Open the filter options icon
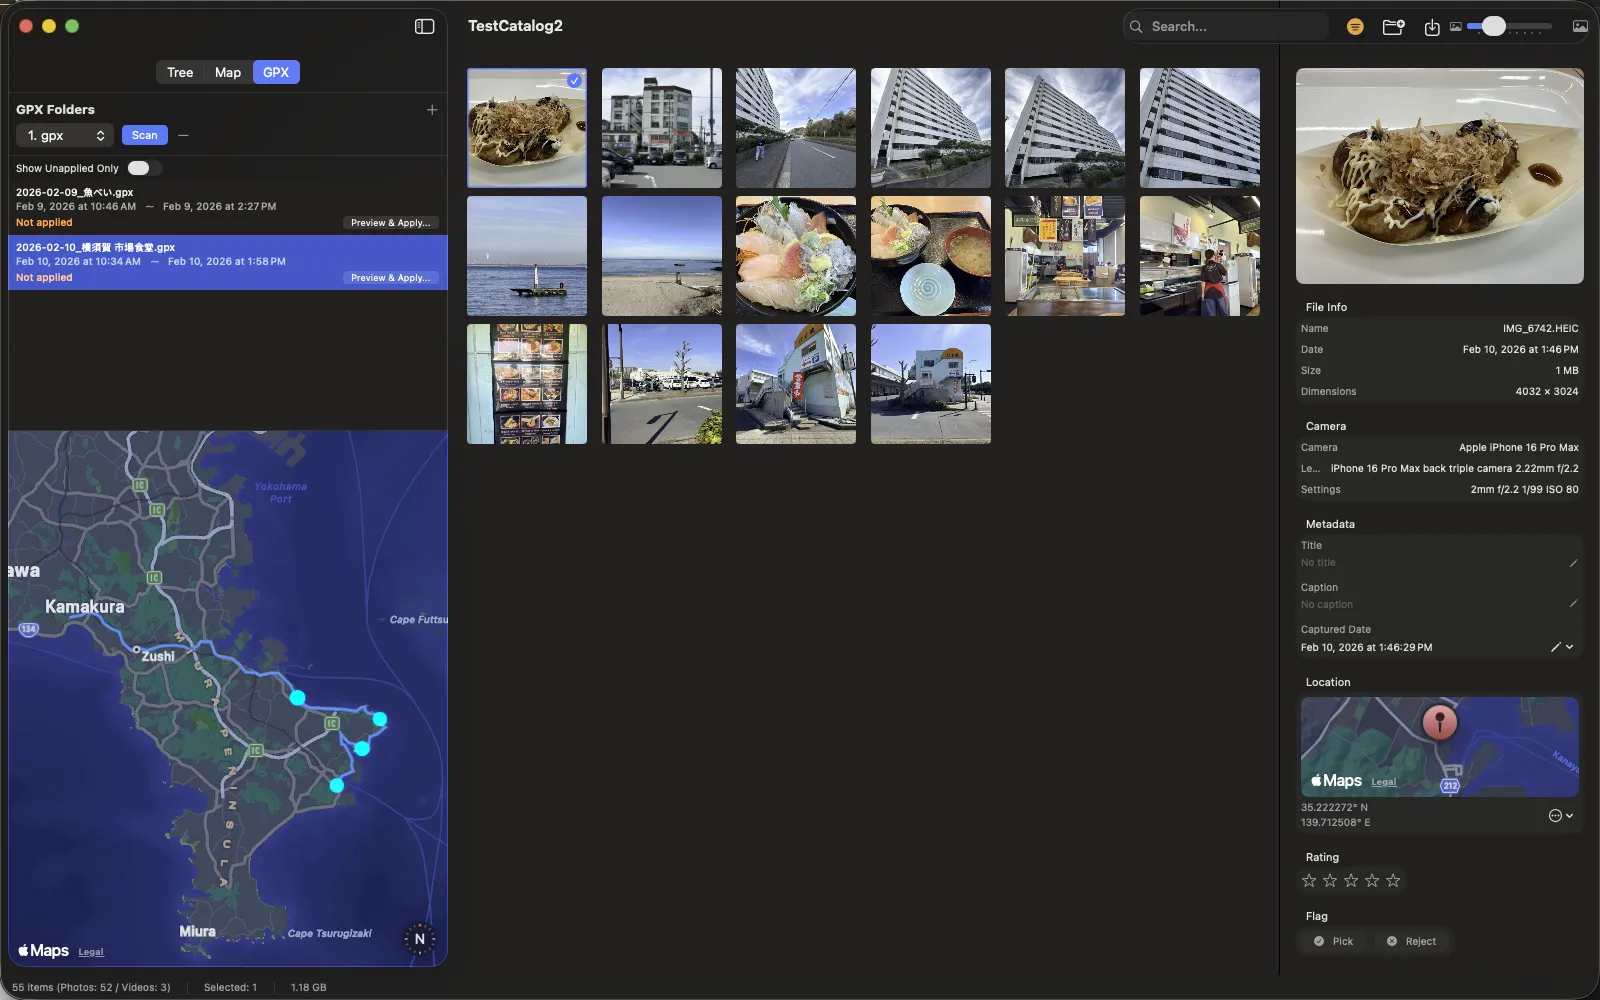This screenshot has height=1000, width=1600. (x=1355, y=26)
